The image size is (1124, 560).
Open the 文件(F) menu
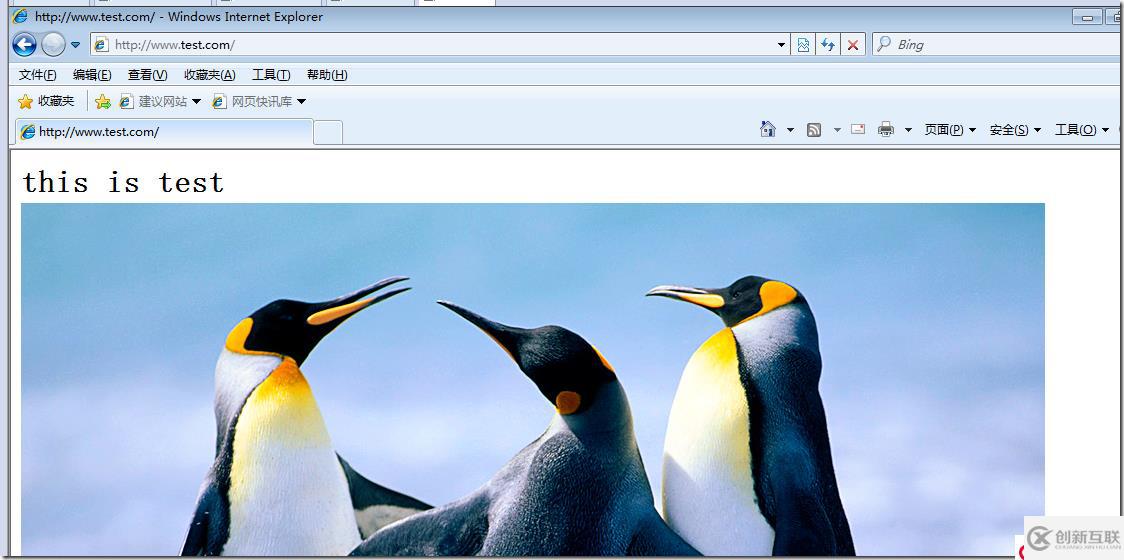coord(37,75)
